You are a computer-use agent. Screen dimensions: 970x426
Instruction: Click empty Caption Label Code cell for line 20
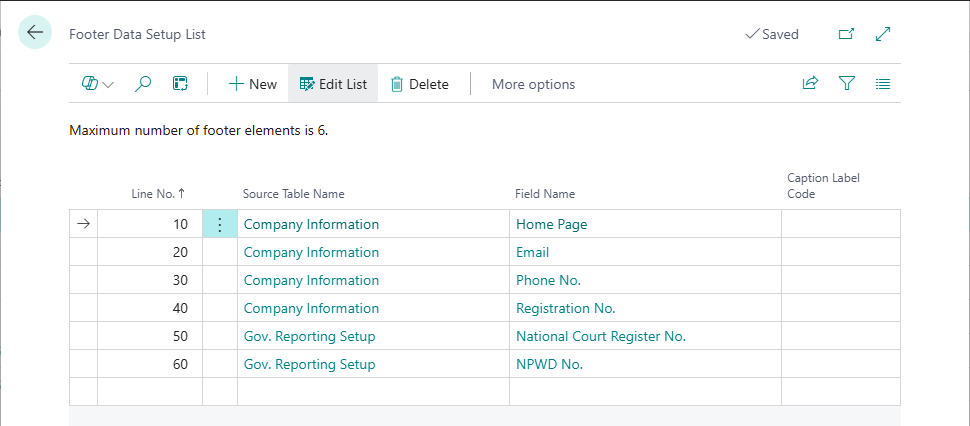click(x=840, y=252)
